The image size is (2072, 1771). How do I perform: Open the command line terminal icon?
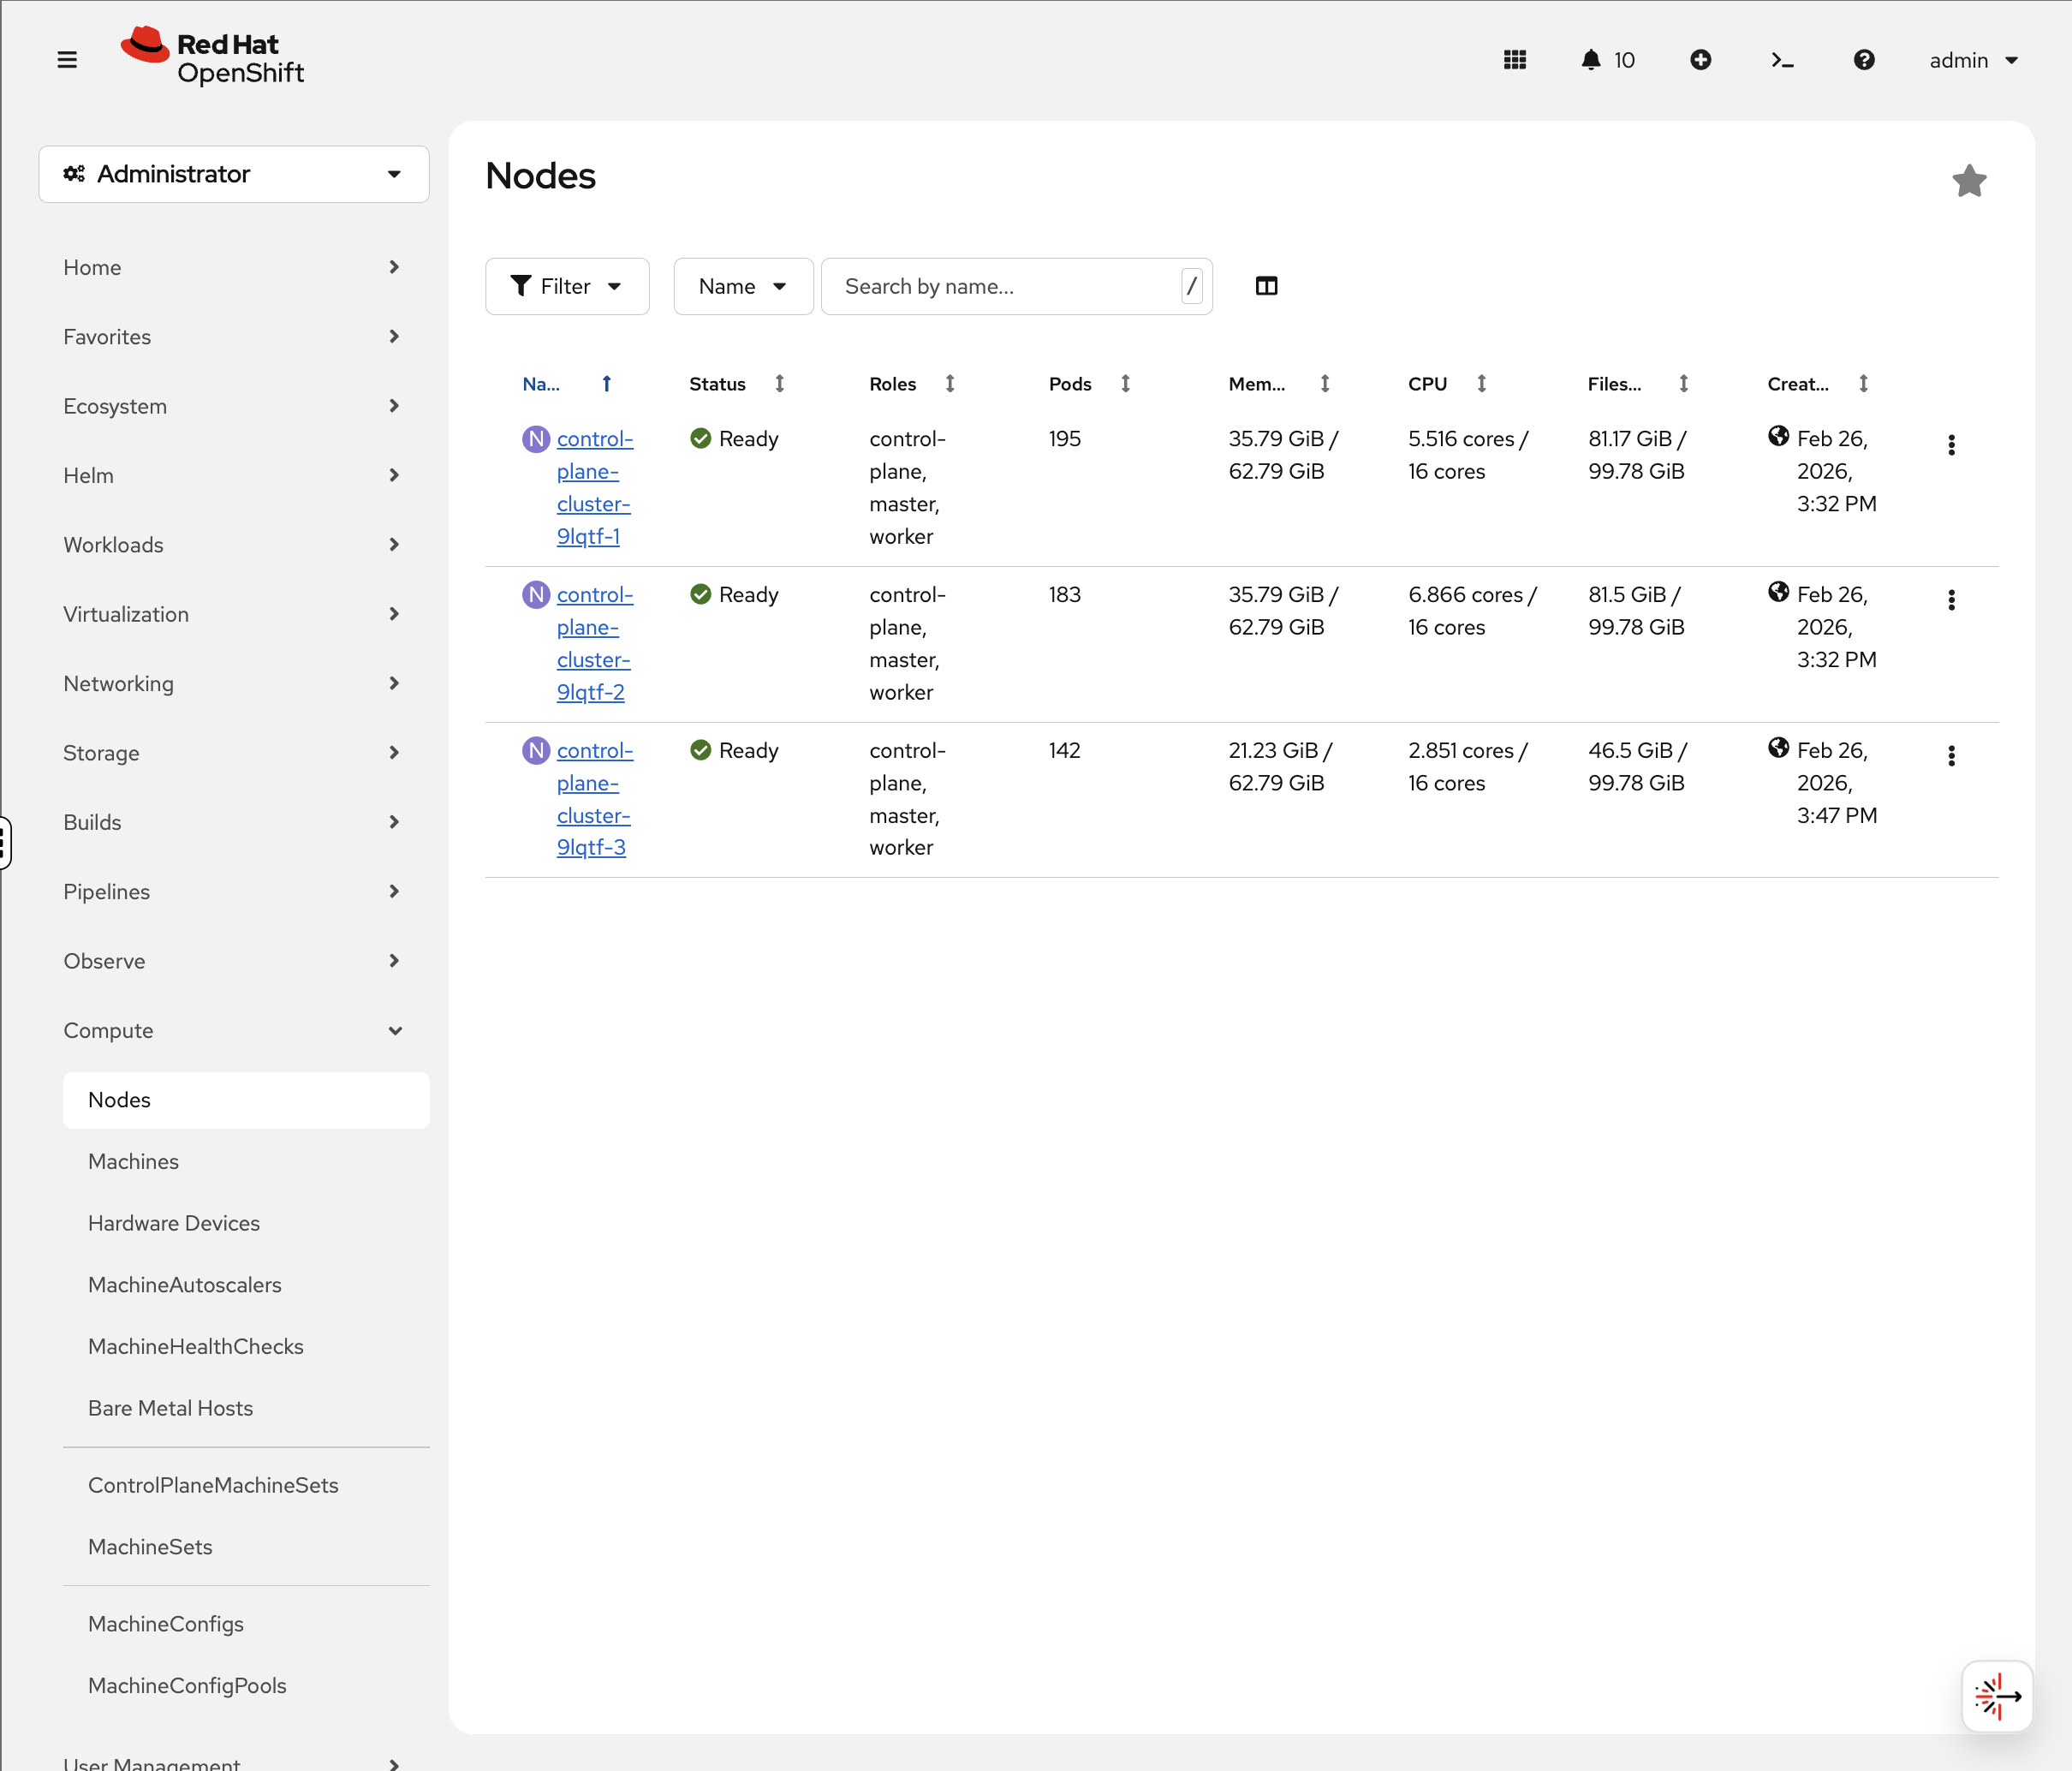(1782, 60)
